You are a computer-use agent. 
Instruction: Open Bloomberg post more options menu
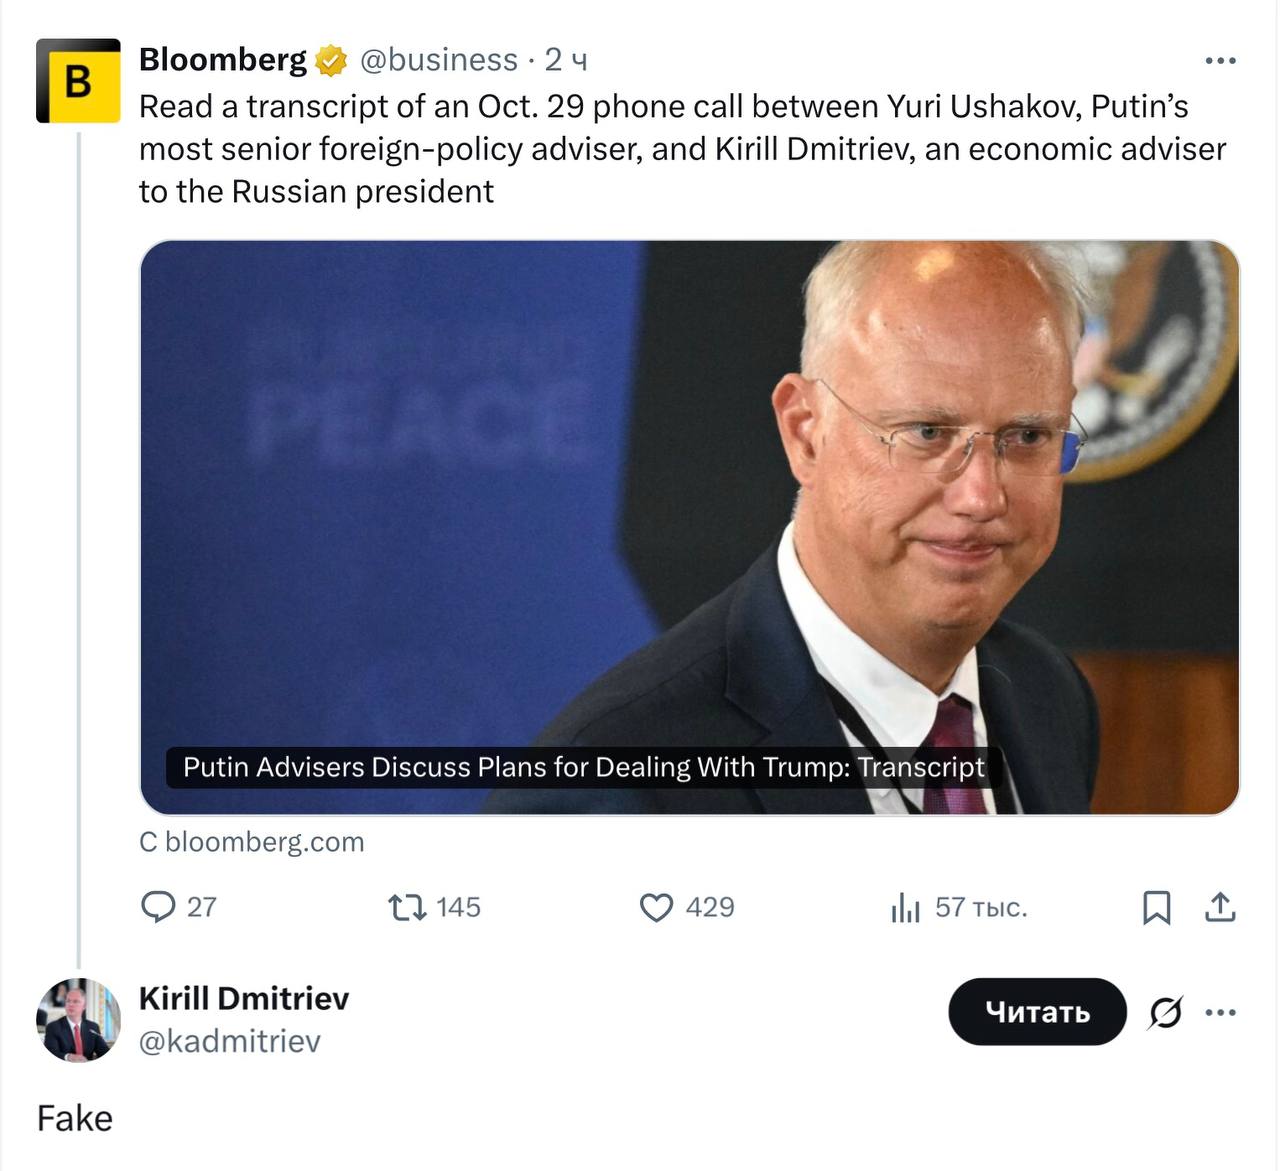pos(1220,61)
